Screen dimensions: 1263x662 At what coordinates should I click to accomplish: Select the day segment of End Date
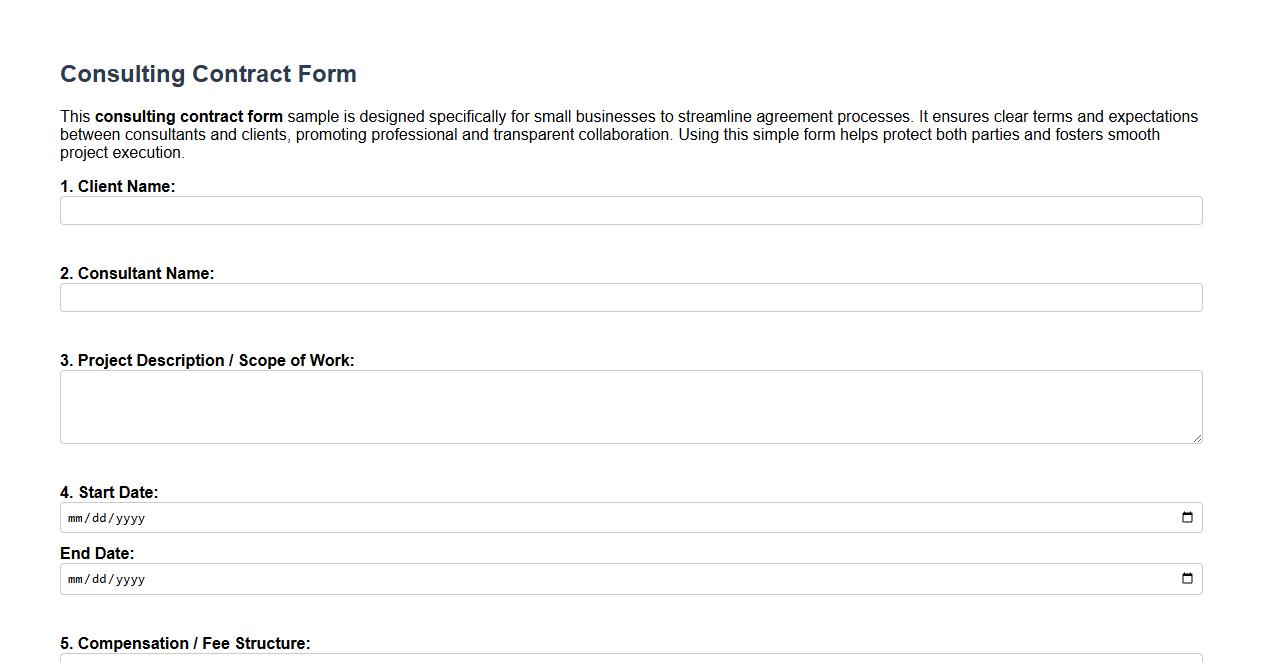(x=100, y=578)
